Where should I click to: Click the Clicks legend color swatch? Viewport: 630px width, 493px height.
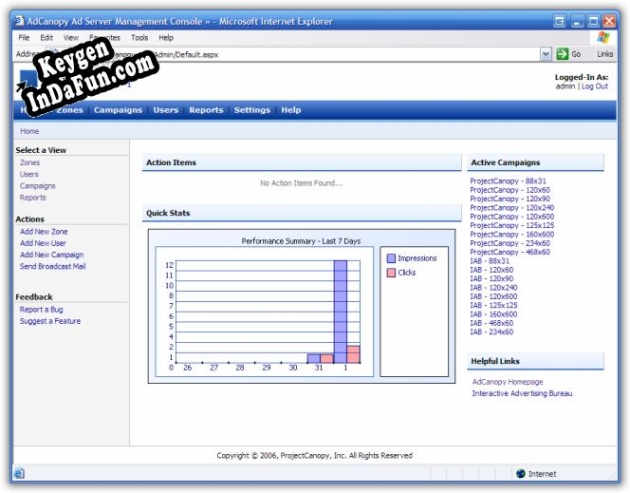(391, 273)
